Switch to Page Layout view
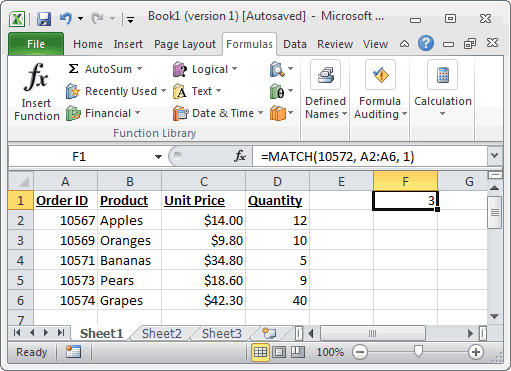The image size is (511, 371). 279,352
